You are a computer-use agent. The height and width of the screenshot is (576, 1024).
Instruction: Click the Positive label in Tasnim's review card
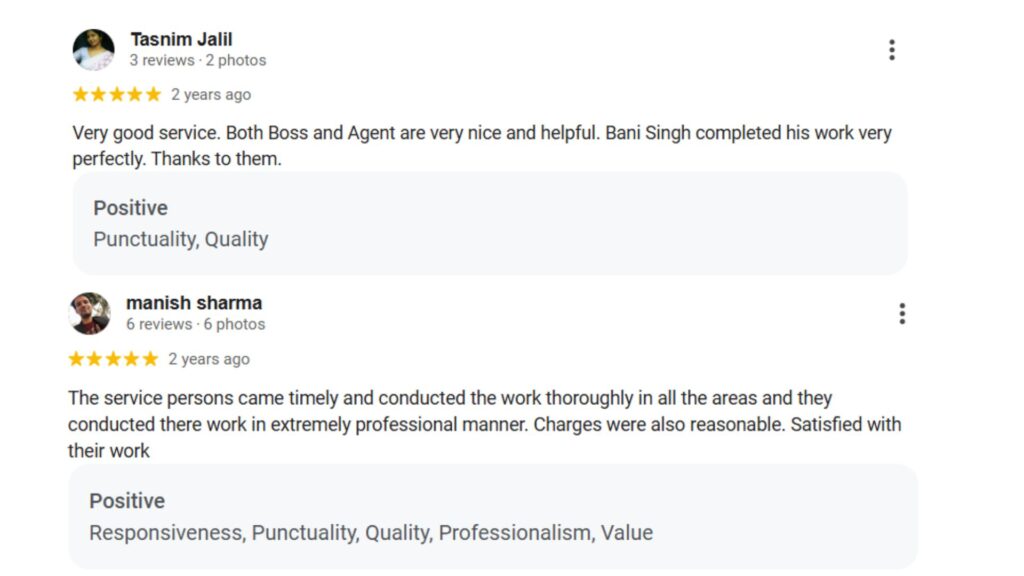click(130, 208)
